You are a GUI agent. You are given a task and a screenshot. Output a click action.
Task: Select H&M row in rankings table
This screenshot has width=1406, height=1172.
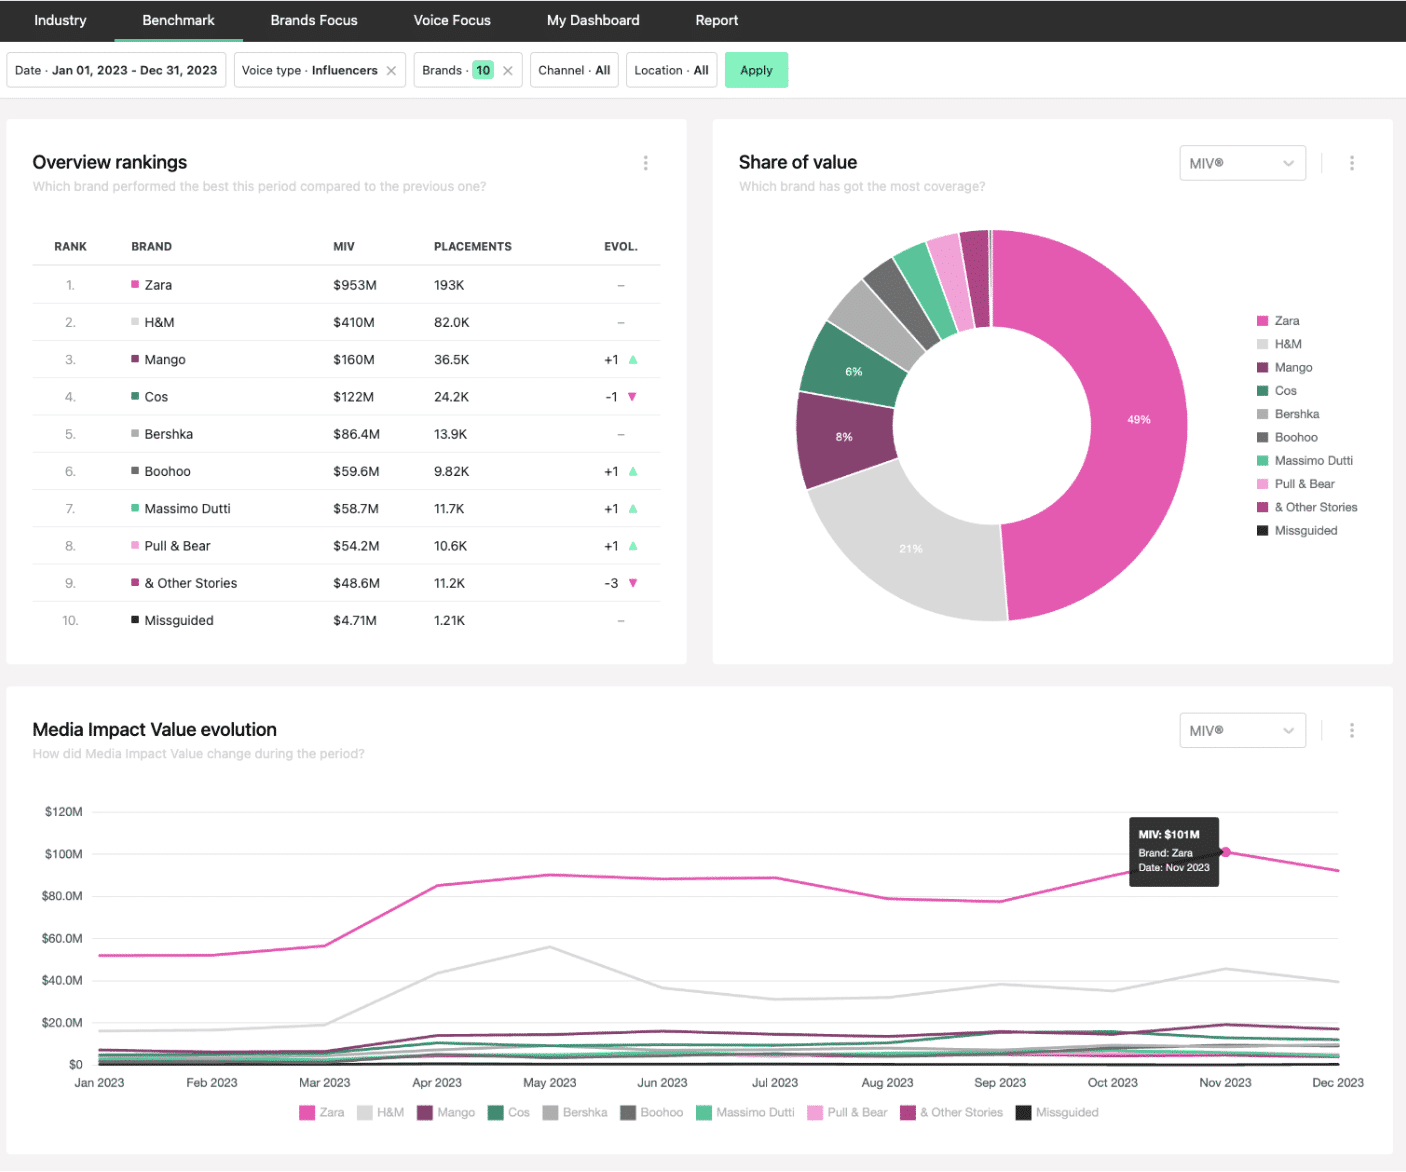point(346,322)
